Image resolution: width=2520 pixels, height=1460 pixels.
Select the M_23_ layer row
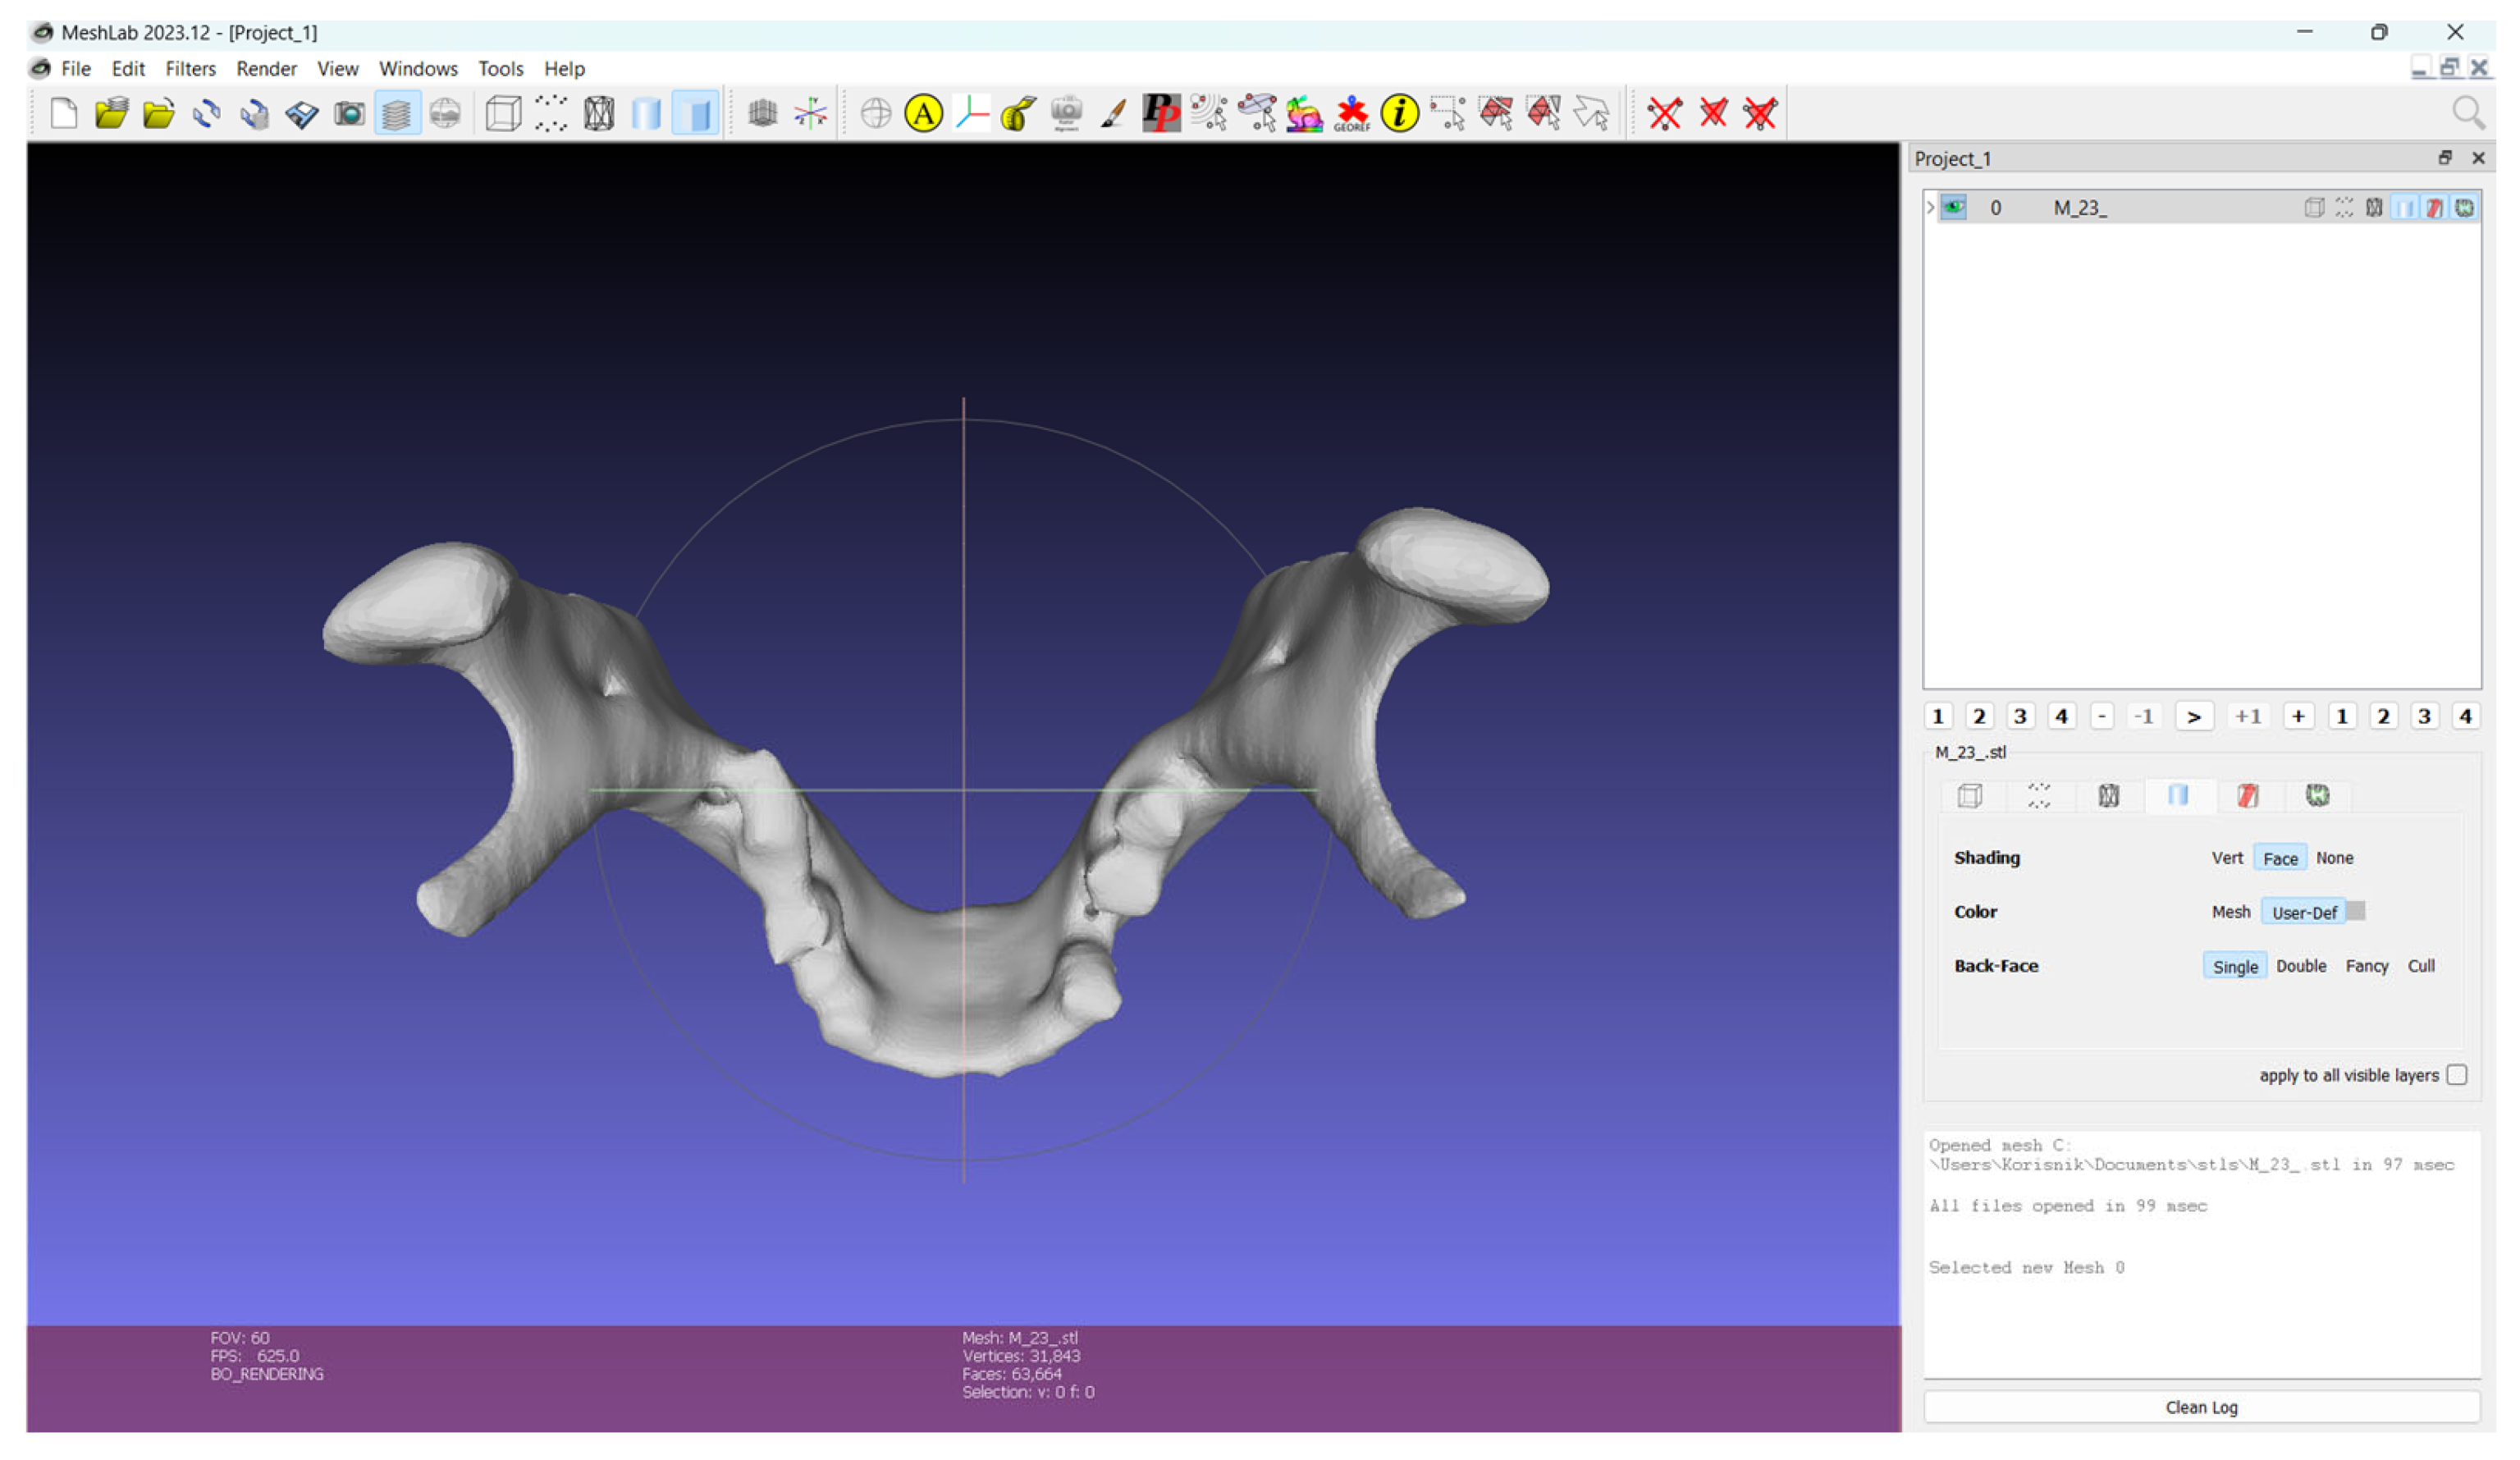(2080, 207)
